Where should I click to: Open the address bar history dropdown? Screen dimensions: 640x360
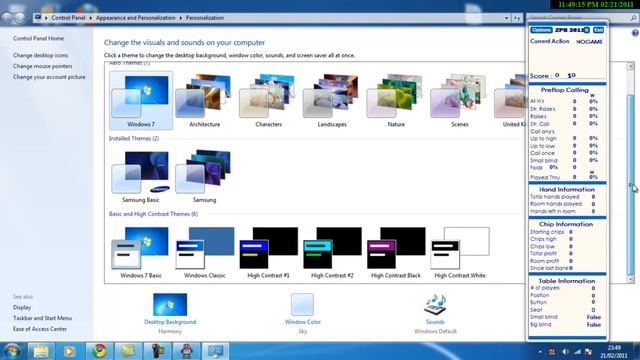click(507, 18)
